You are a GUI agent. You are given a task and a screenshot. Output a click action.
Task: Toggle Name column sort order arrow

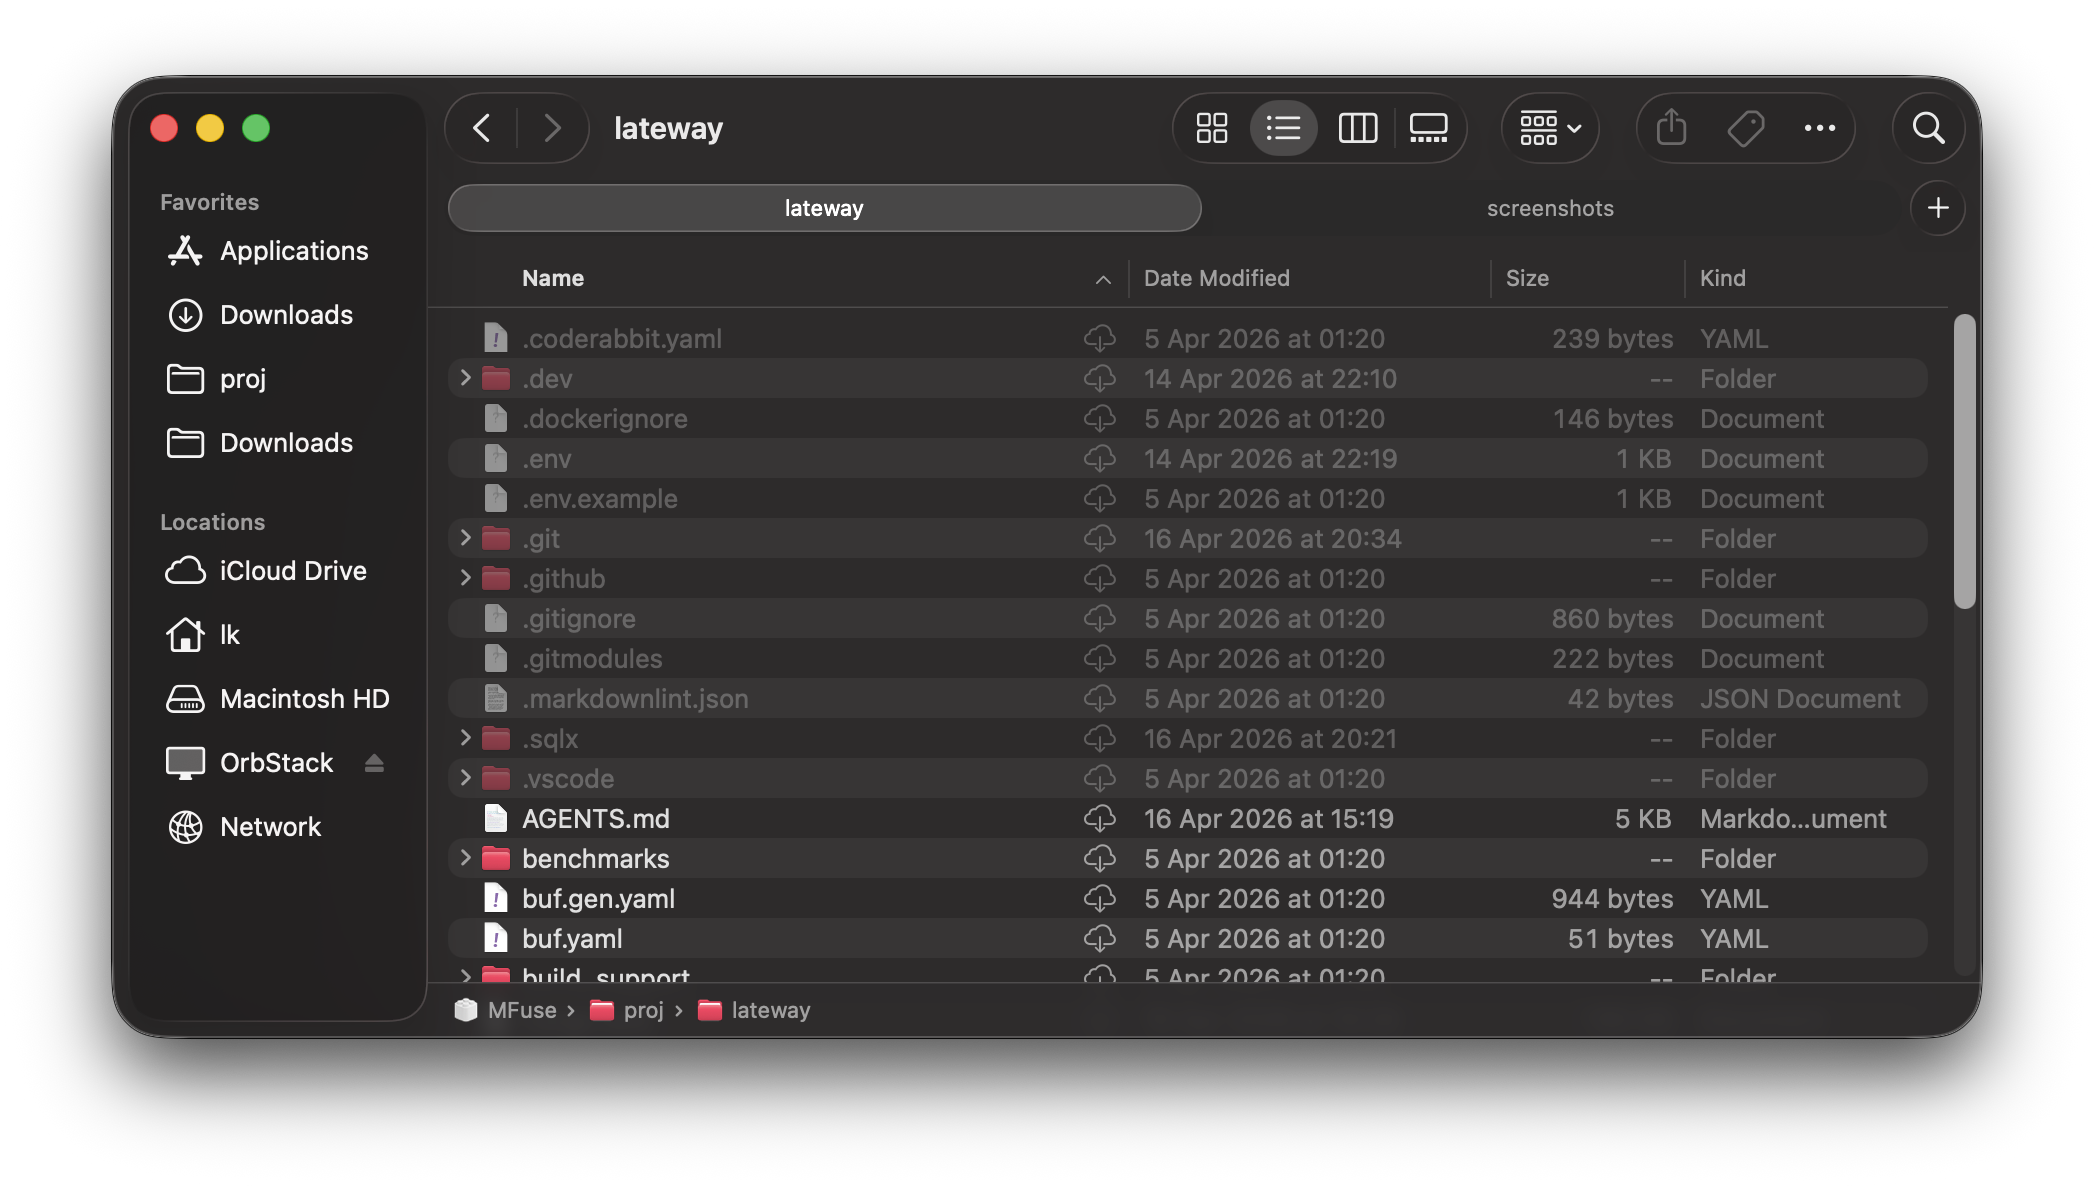(1102, 280)
